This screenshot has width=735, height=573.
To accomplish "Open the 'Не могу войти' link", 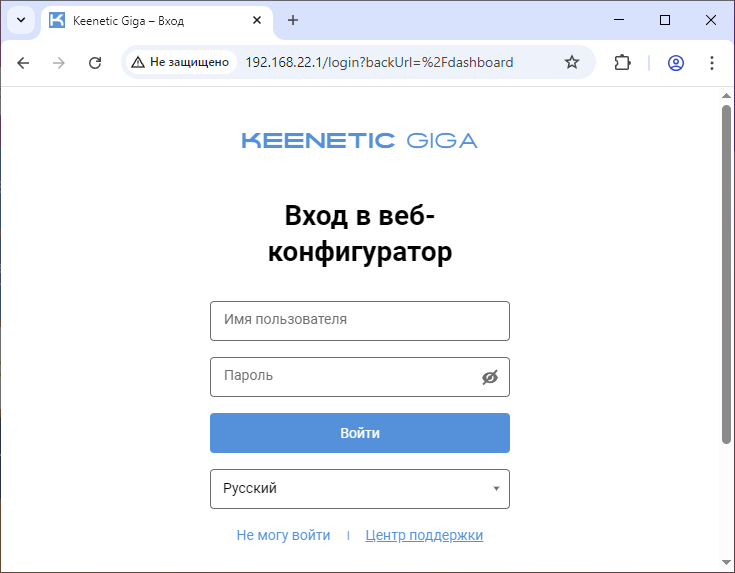I will point(283,536).
